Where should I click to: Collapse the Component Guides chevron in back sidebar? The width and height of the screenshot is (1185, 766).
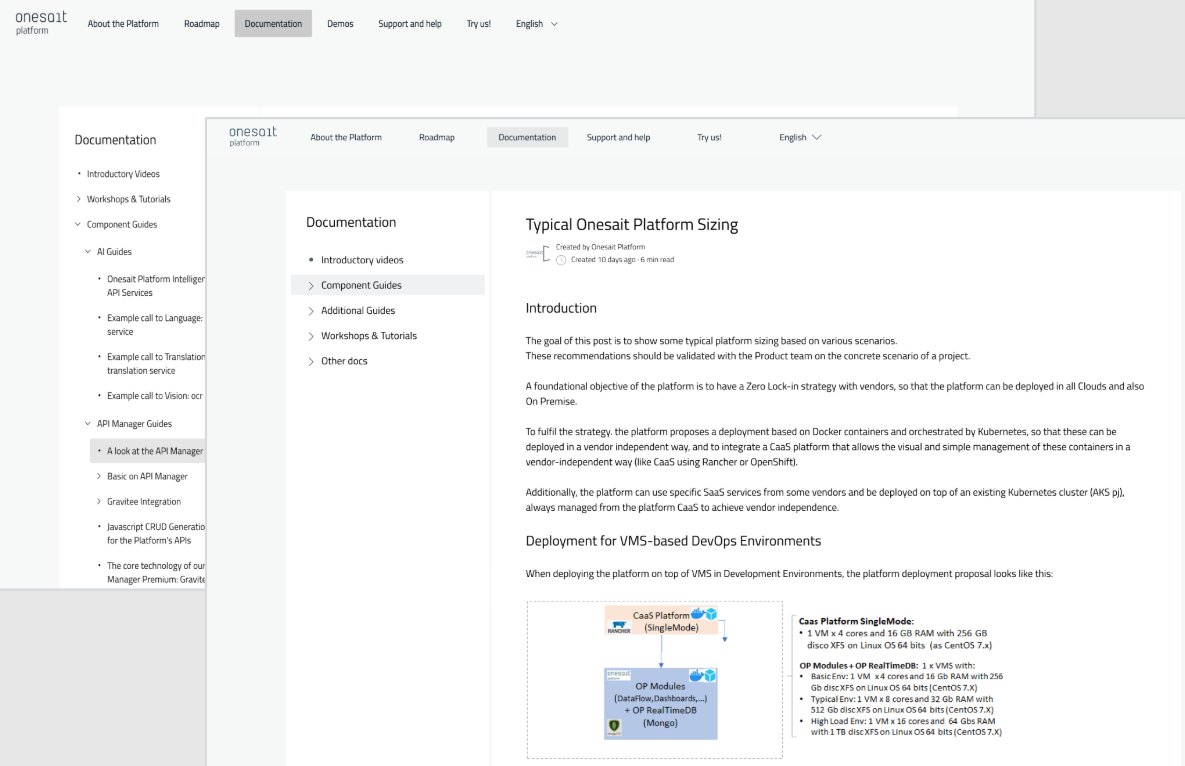coord(78,224)
